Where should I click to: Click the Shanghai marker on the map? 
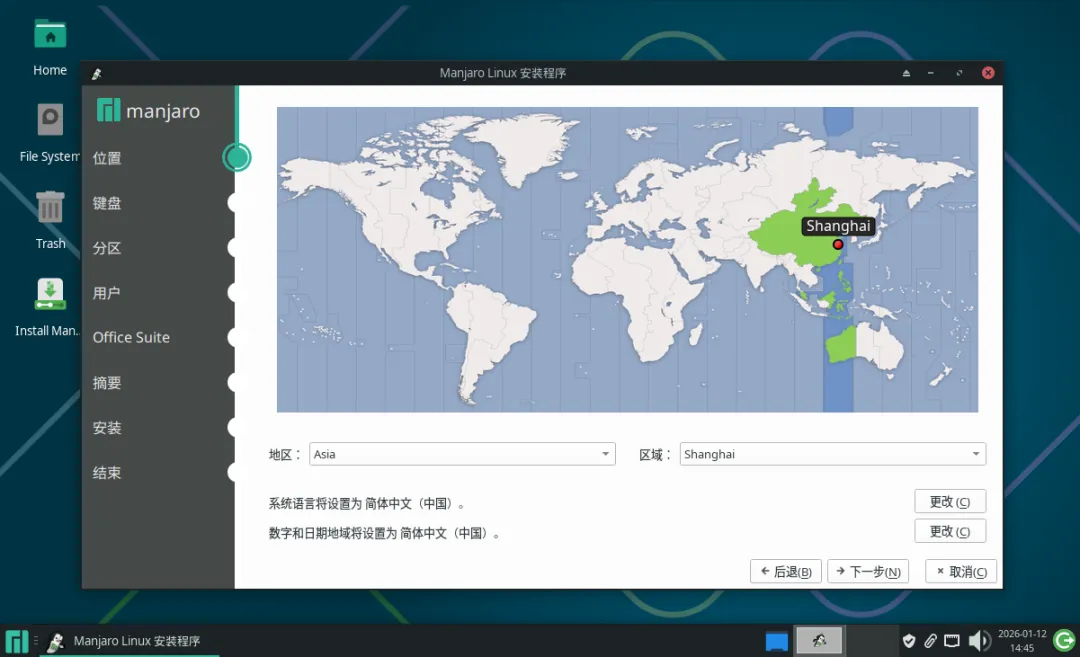pos(838,243)
